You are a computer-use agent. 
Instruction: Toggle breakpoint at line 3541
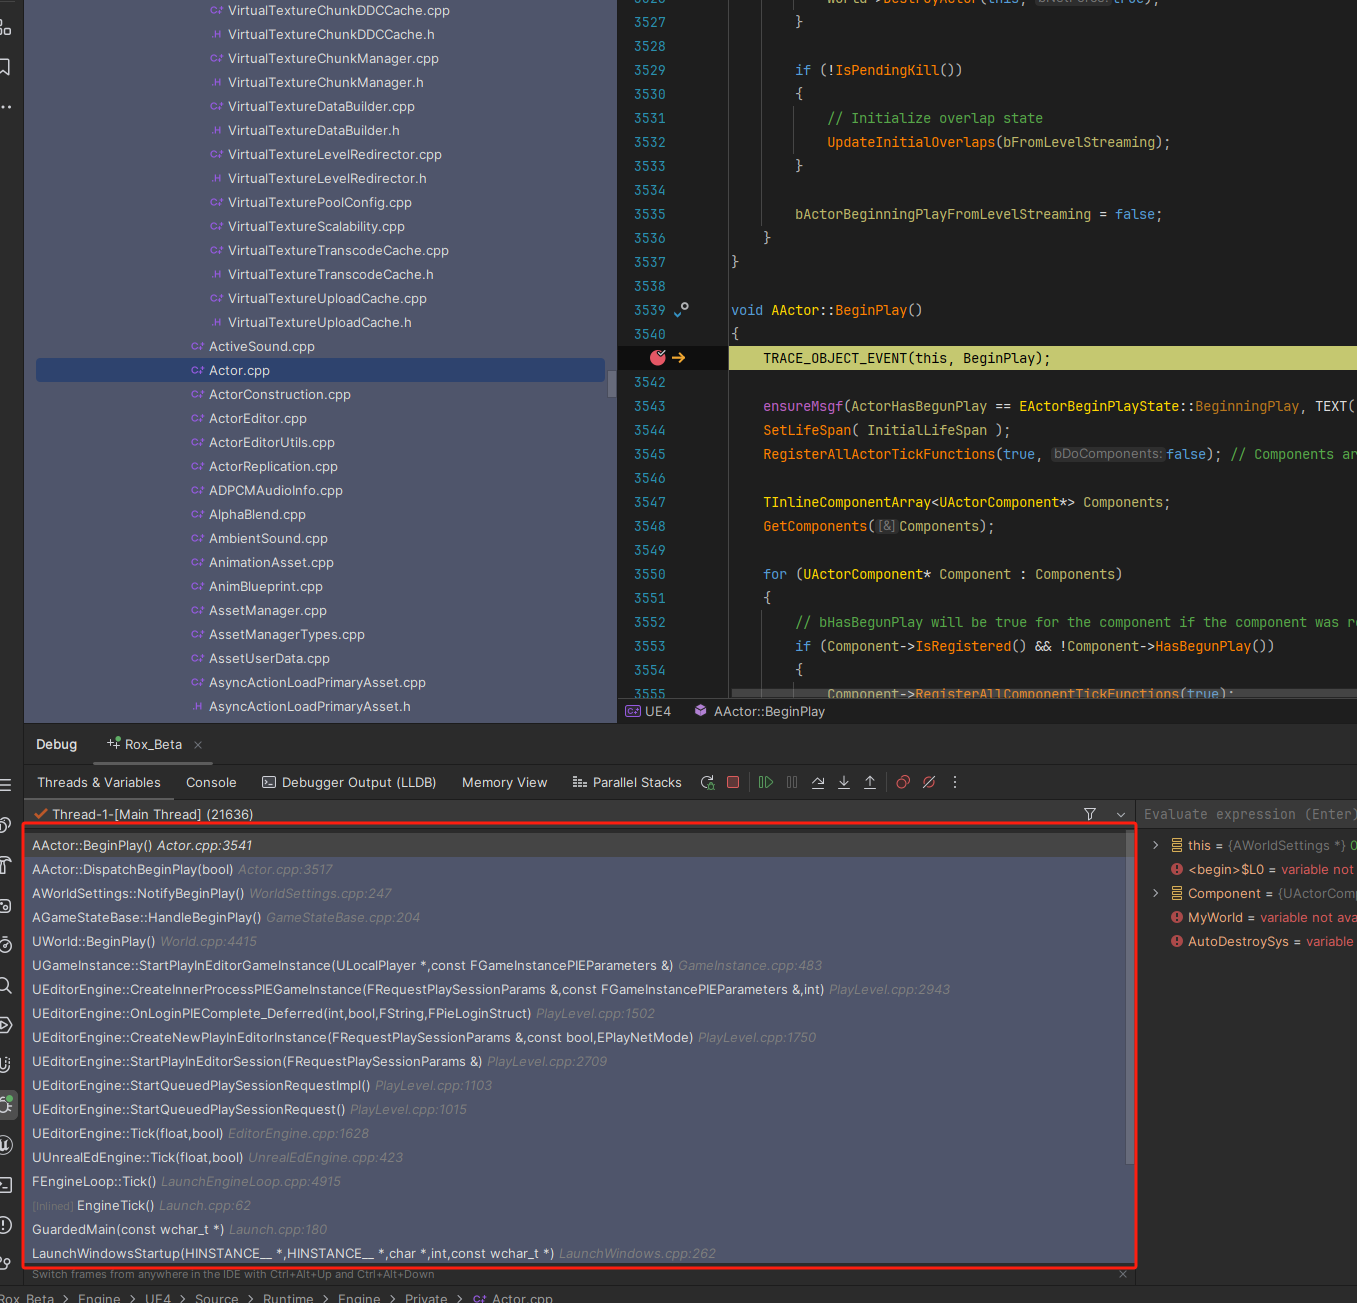click(x=657, y=358)
